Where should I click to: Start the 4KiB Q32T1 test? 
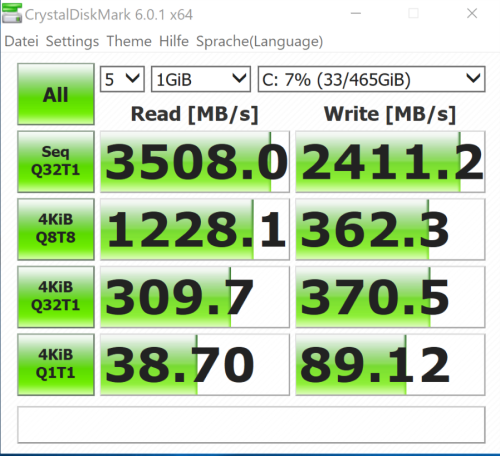coord(56,297)
